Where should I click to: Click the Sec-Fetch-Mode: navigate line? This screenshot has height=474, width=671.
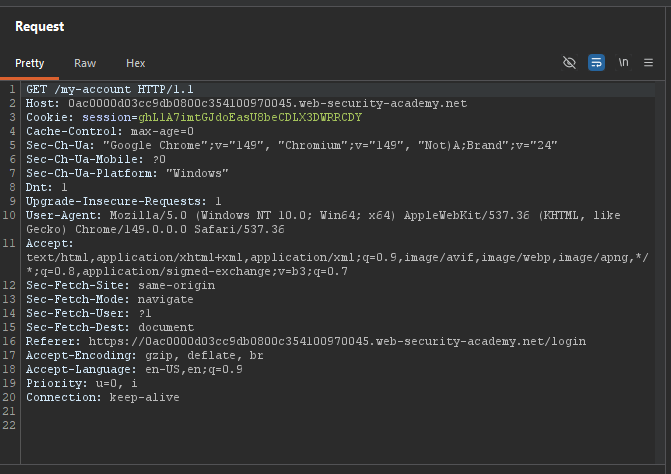coord(110,299)
